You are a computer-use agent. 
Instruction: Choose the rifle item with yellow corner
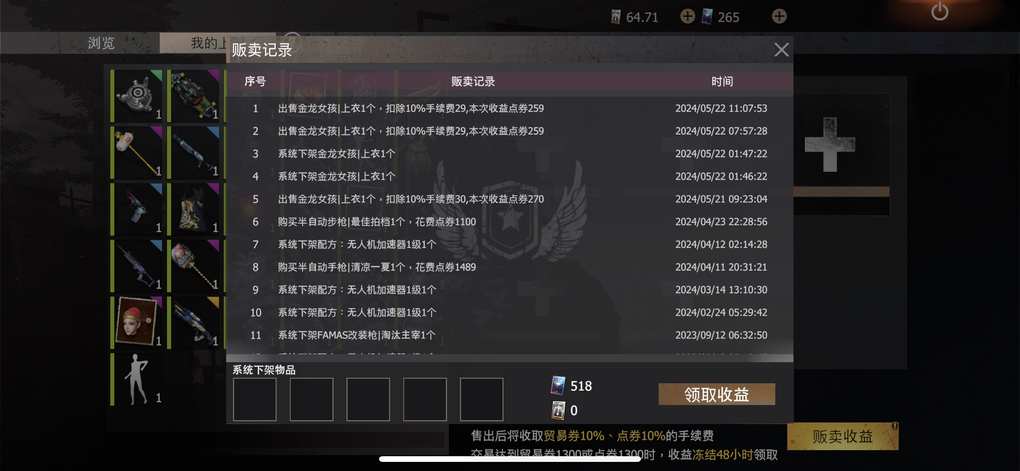point(196,322)
